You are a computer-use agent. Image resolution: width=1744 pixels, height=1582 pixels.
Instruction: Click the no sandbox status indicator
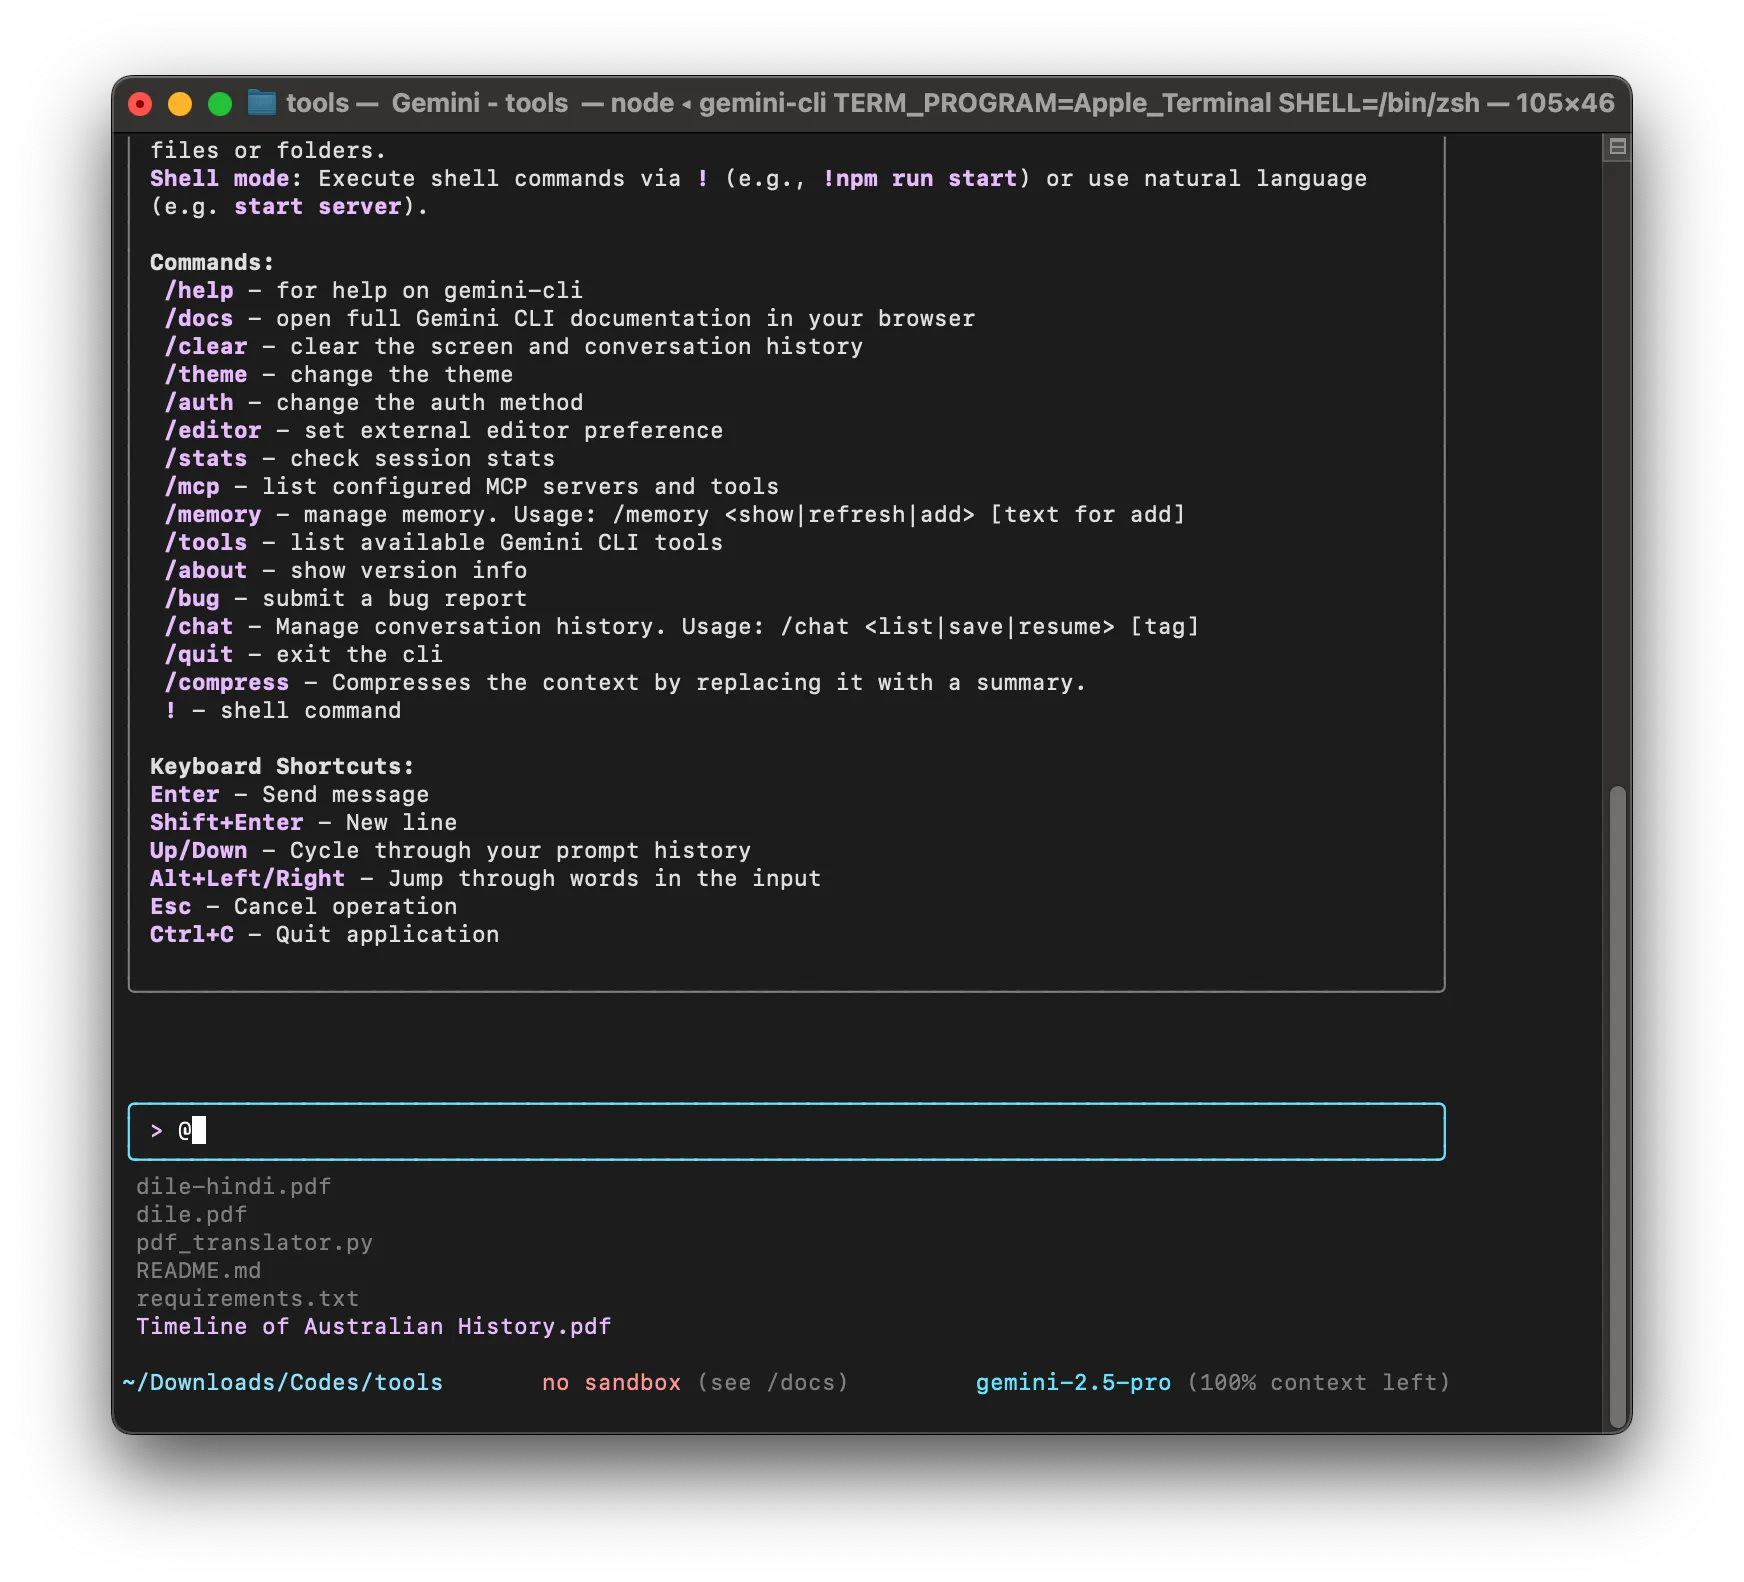[611, 1382]
